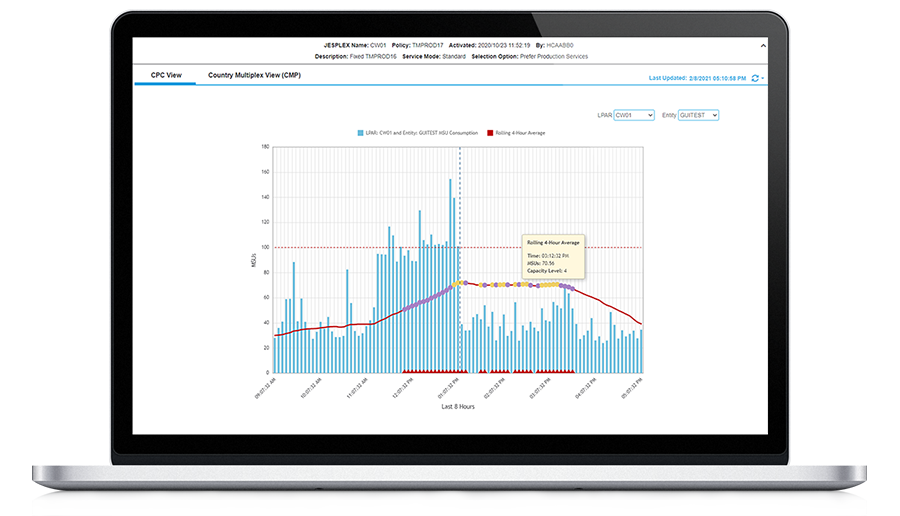Switch to the CPC View tab
900x516 pixels.
click(x=165, y=76)
